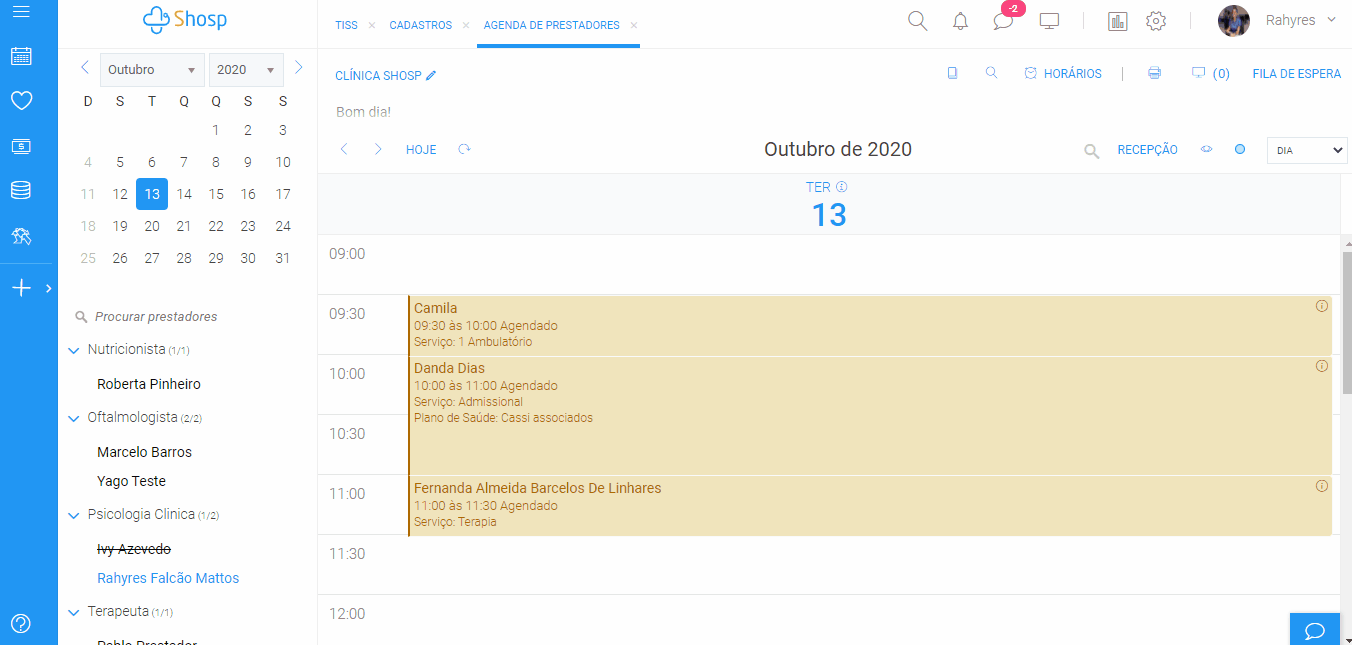Click the info icon next to TER
Screen dimensions: 1352x645
pyautogui.click(x=842, y=187)
